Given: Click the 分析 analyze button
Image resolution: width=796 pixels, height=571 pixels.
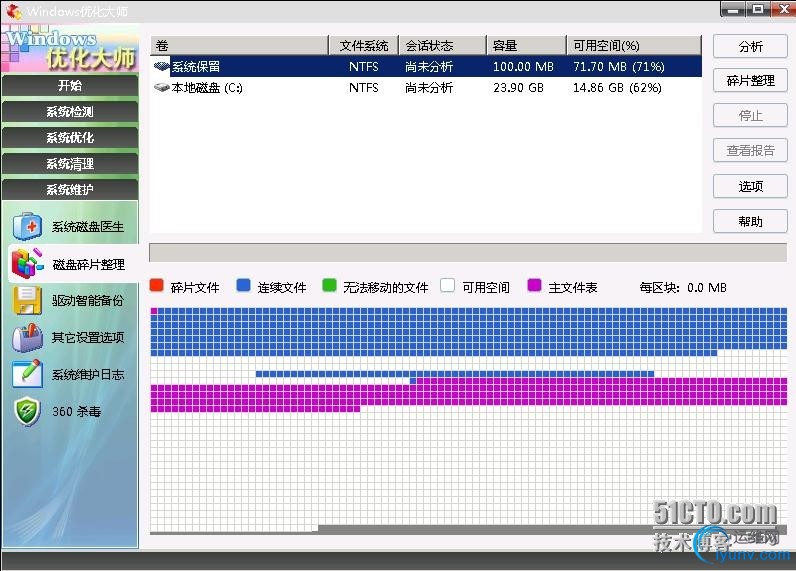Looking at the screenshot, I should pos(750,47).
